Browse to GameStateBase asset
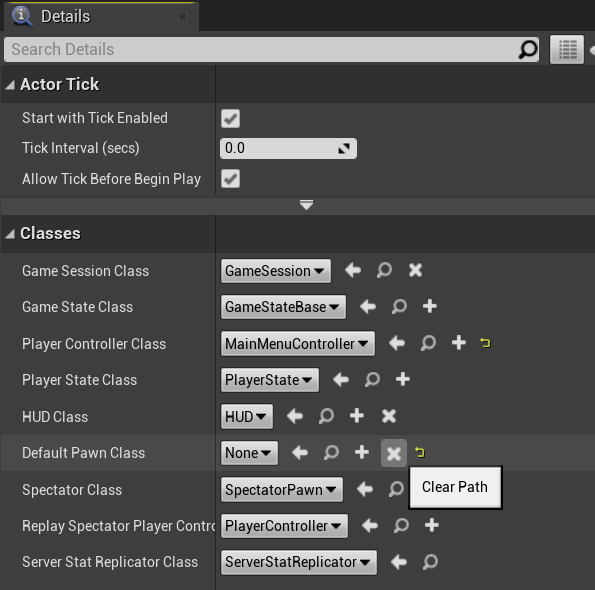Viewport: 595px width, 590px height. [399, 306]
